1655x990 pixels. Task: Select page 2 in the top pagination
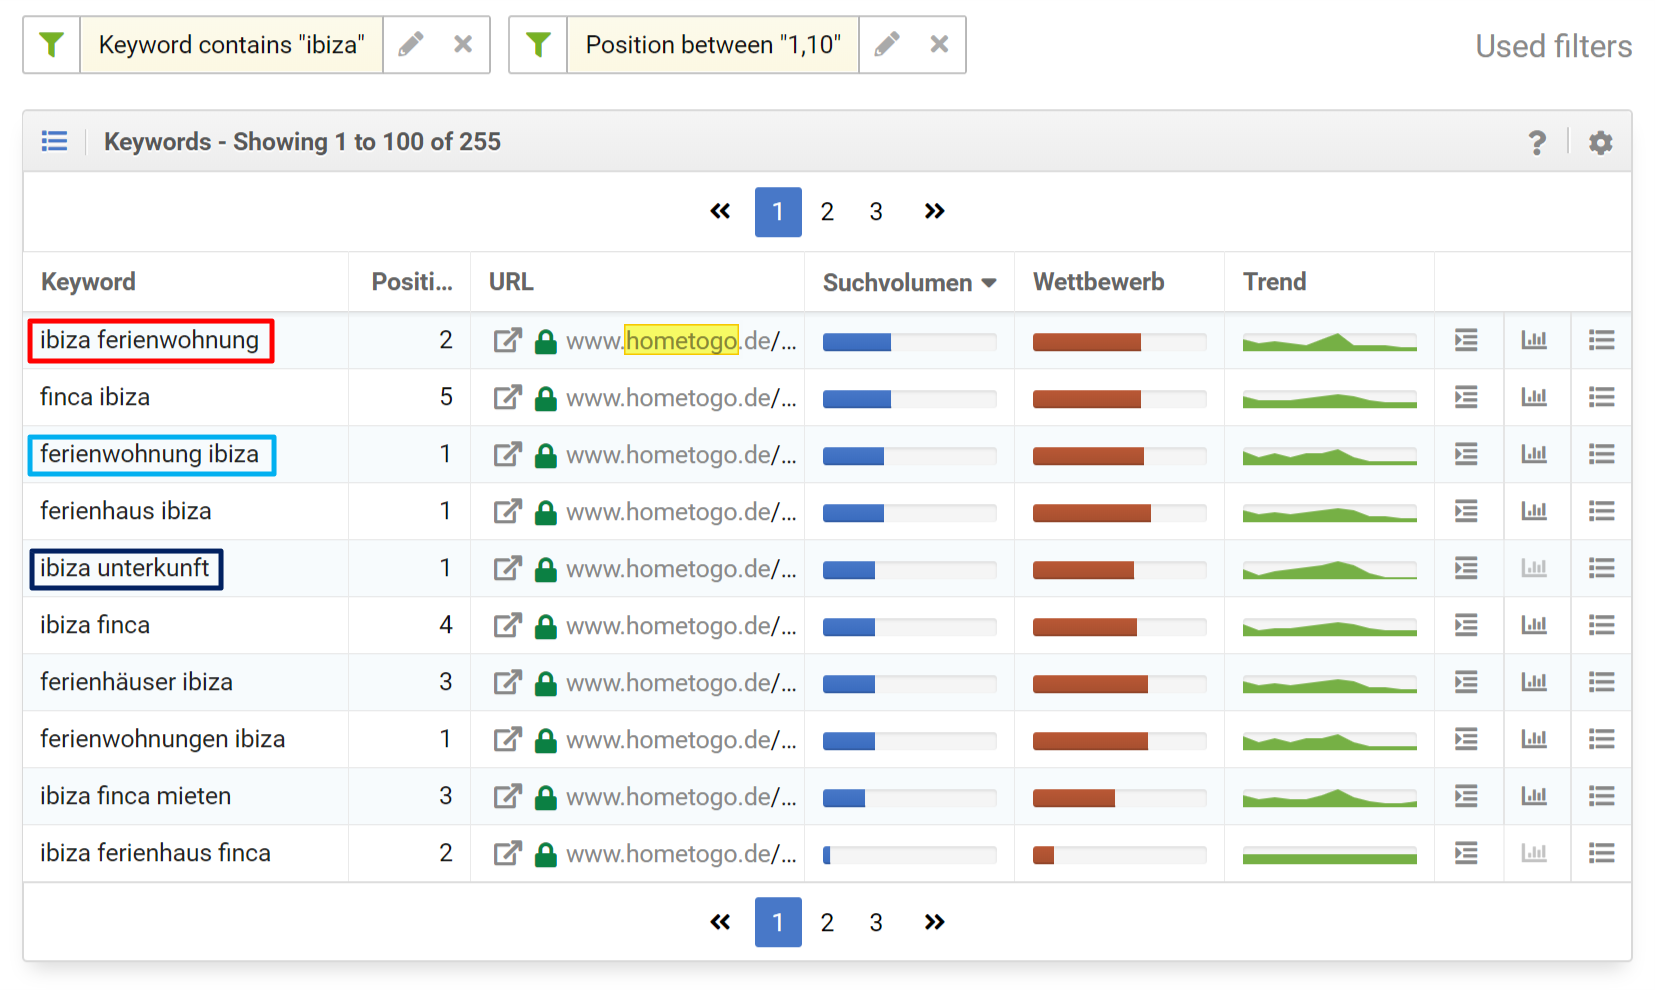coord(827,212)
